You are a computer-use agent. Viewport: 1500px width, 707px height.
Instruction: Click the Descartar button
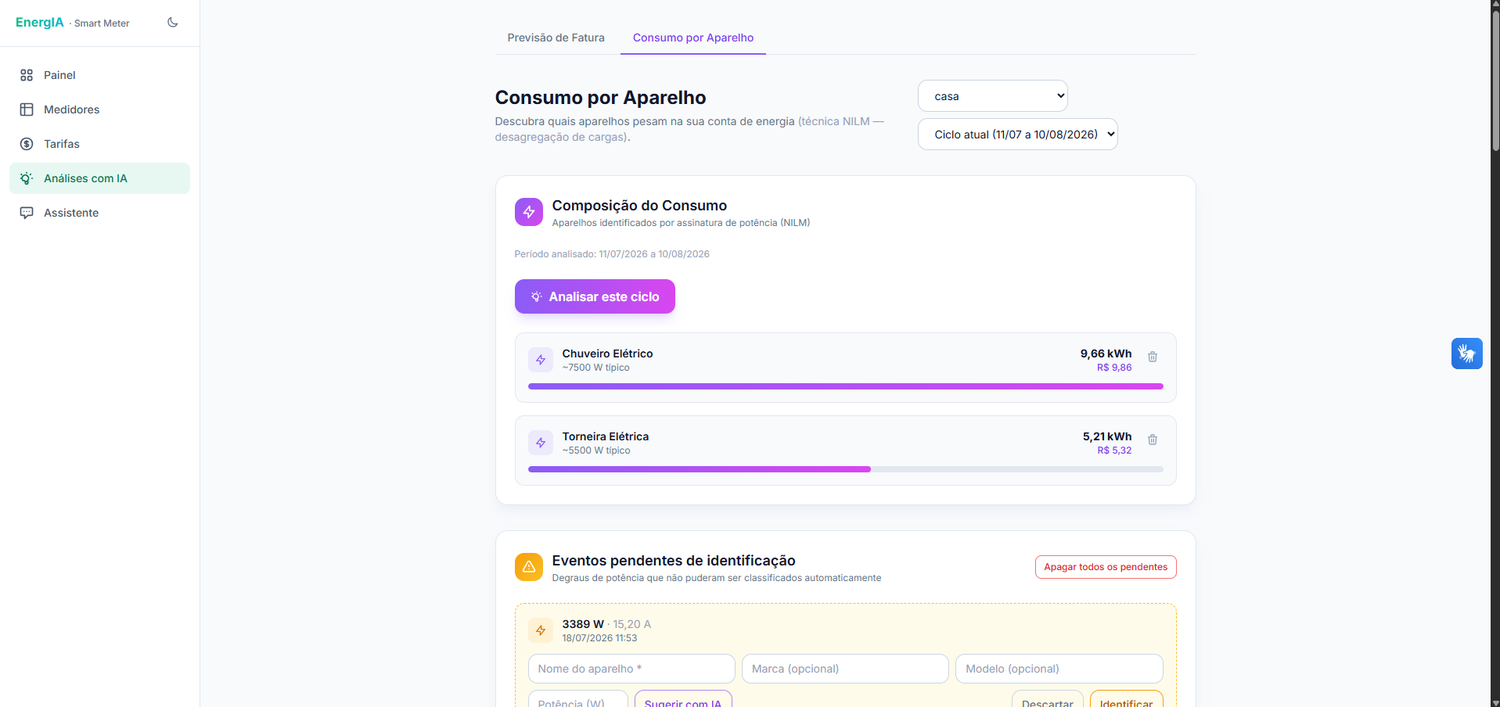pos(1048,699)
